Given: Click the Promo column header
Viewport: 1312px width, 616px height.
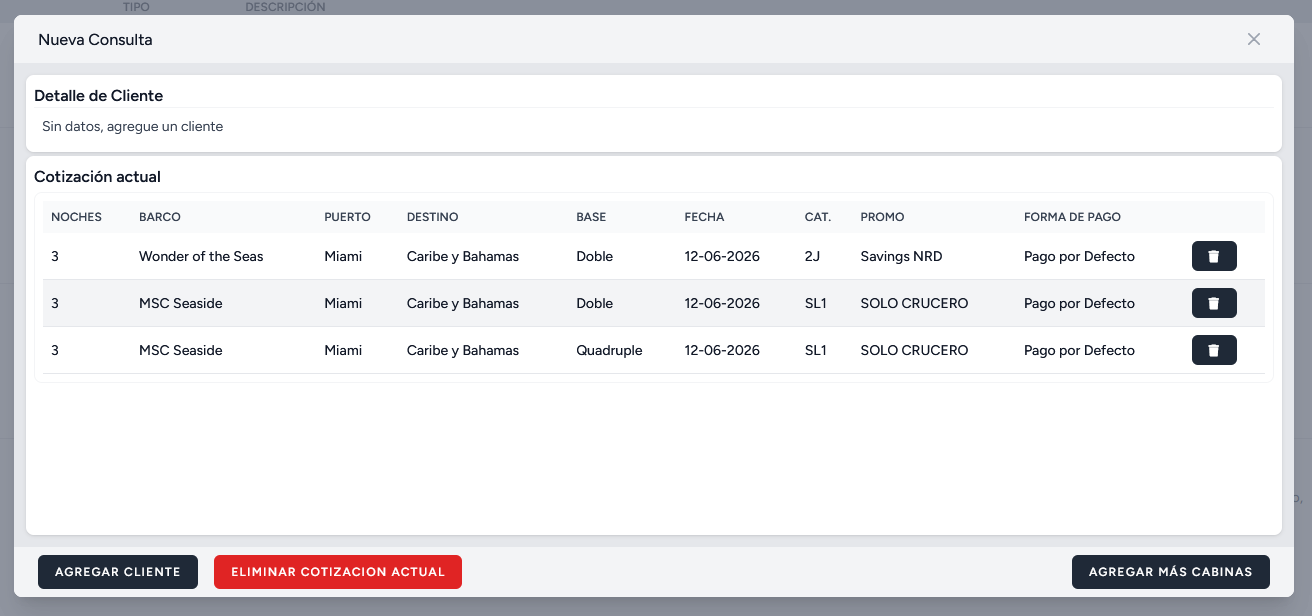Looking at the screenshot, I should (x=882, y=217).
